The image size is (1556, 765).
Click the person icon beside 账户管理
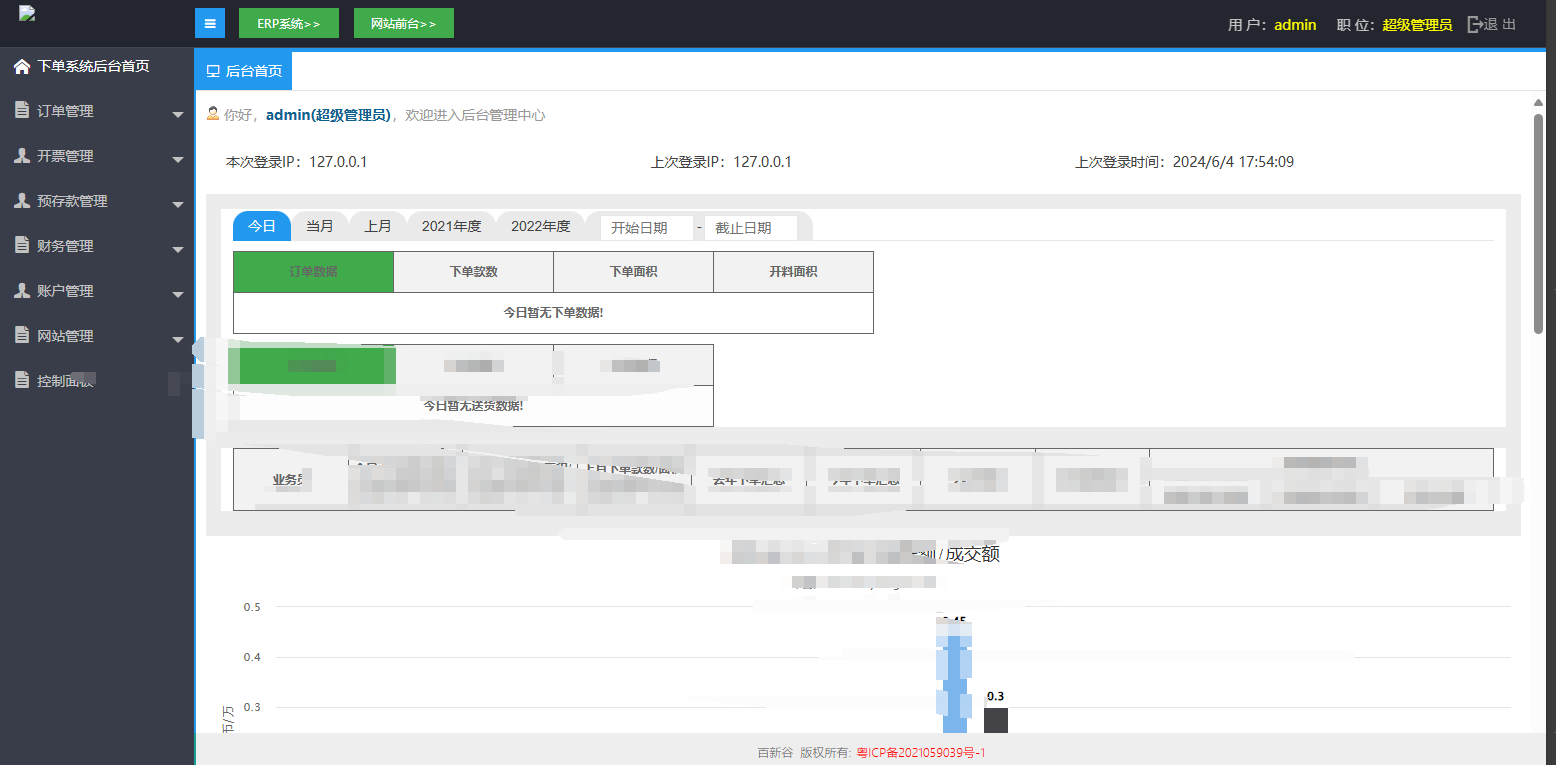tap(22, 291)
